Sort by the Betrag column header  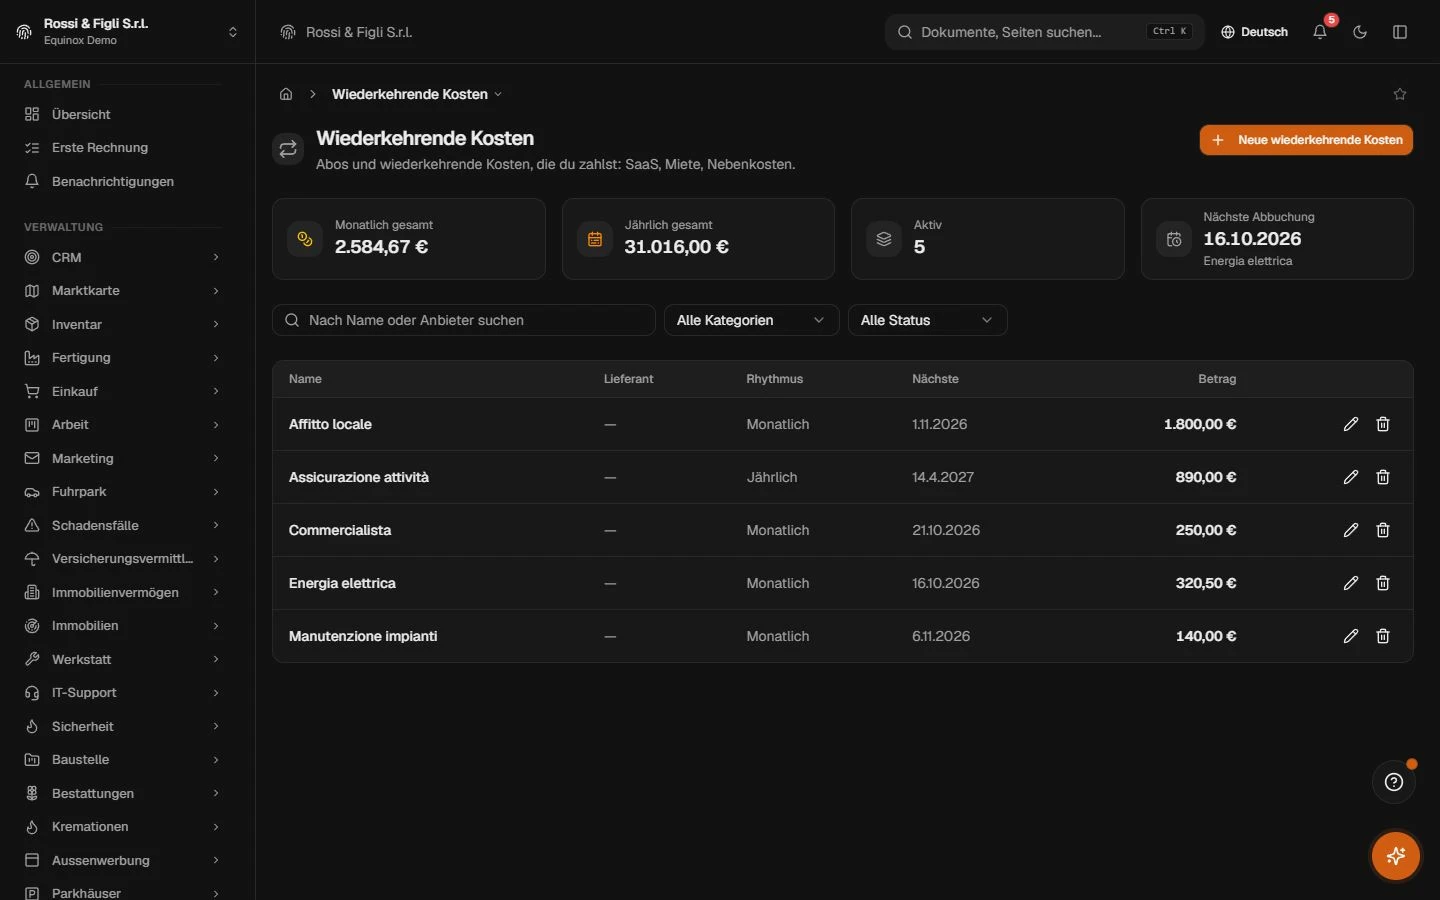pos(1217,379)
